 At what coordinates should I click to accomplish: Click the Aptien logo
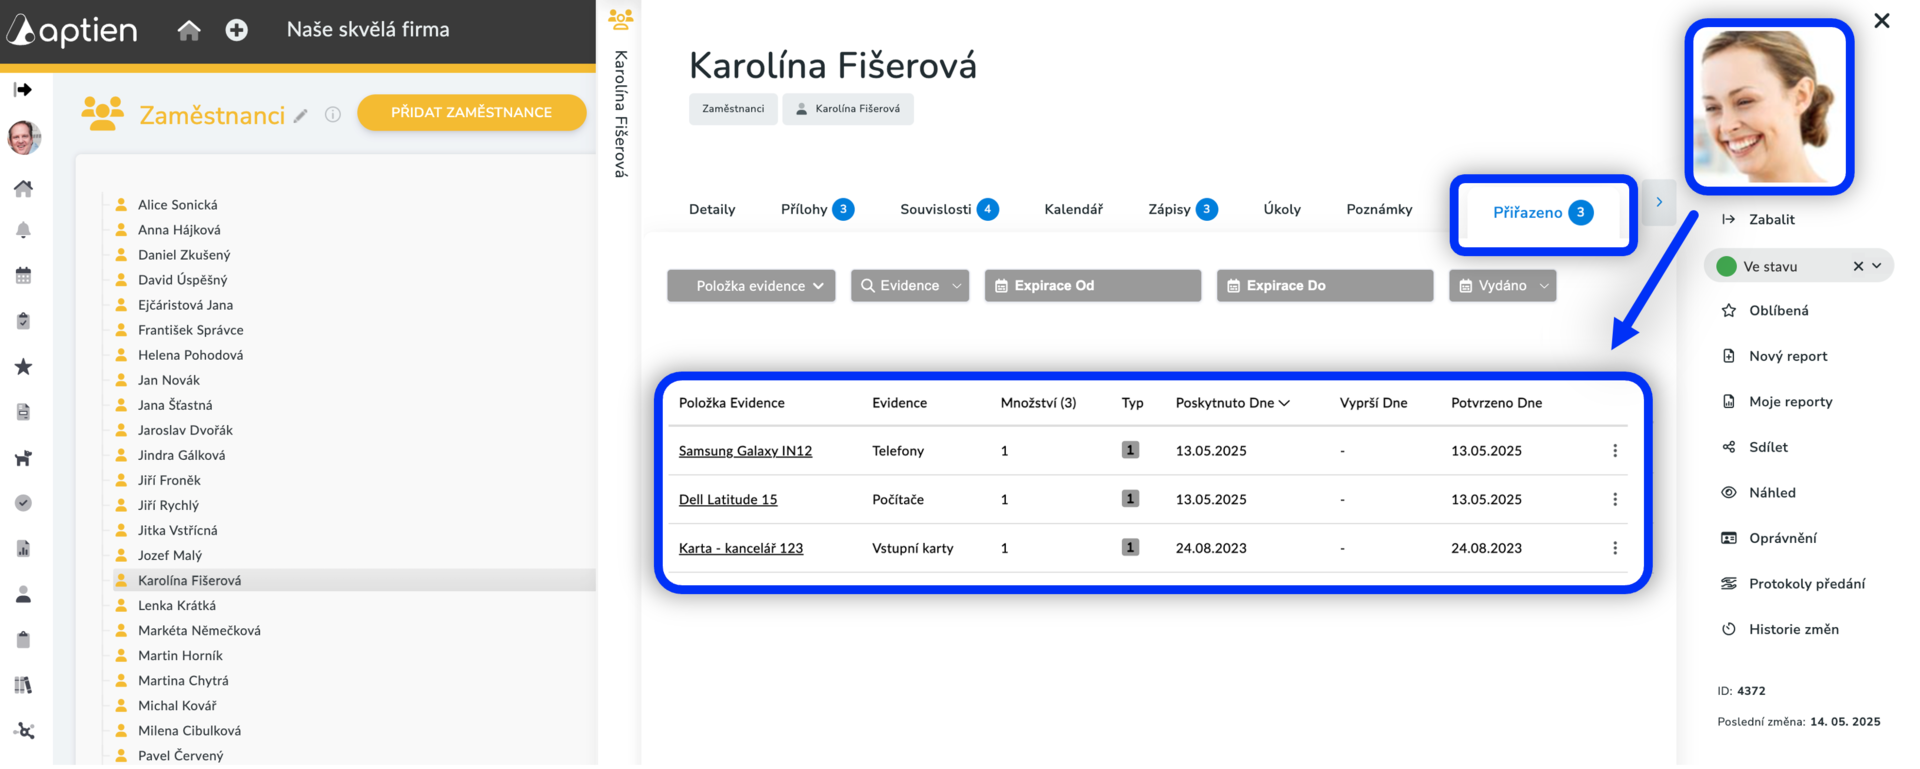(72, 30)
